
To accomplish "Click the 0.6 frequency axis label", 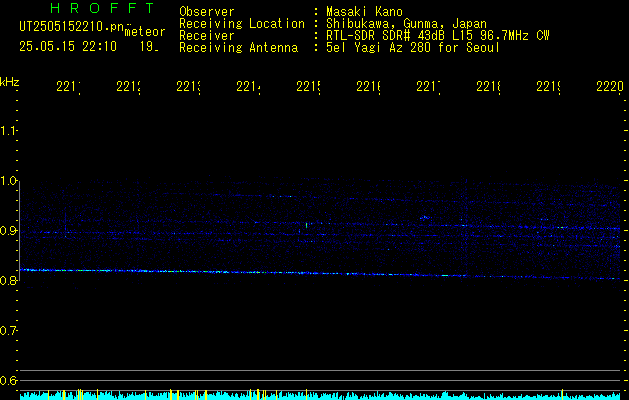I will (8, 380).
